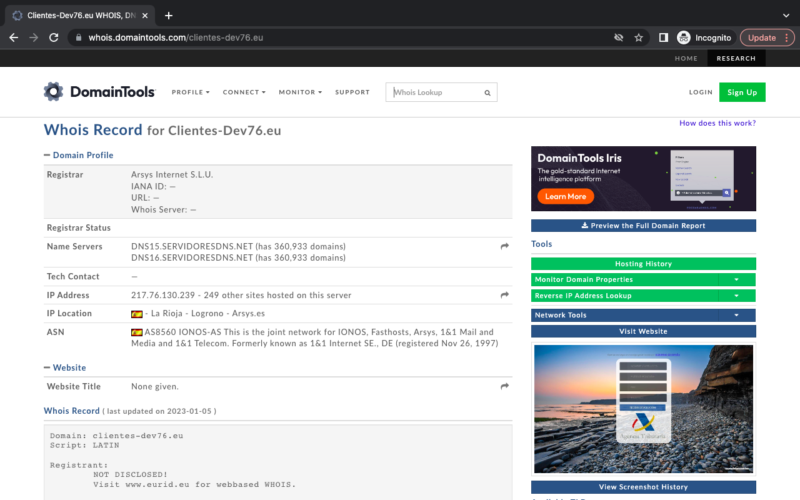
Task: Open the PROFILE dropdown menu
Action: point(190,92)
